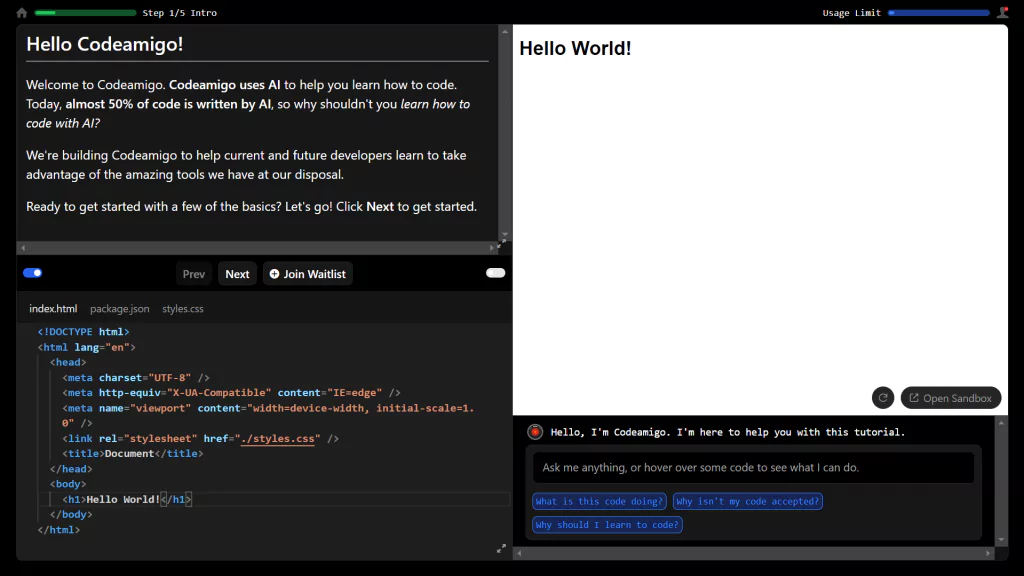1024x576 pixels.
Task: Ask 'What is this code doing?'
Action: (x=599, y=502)
